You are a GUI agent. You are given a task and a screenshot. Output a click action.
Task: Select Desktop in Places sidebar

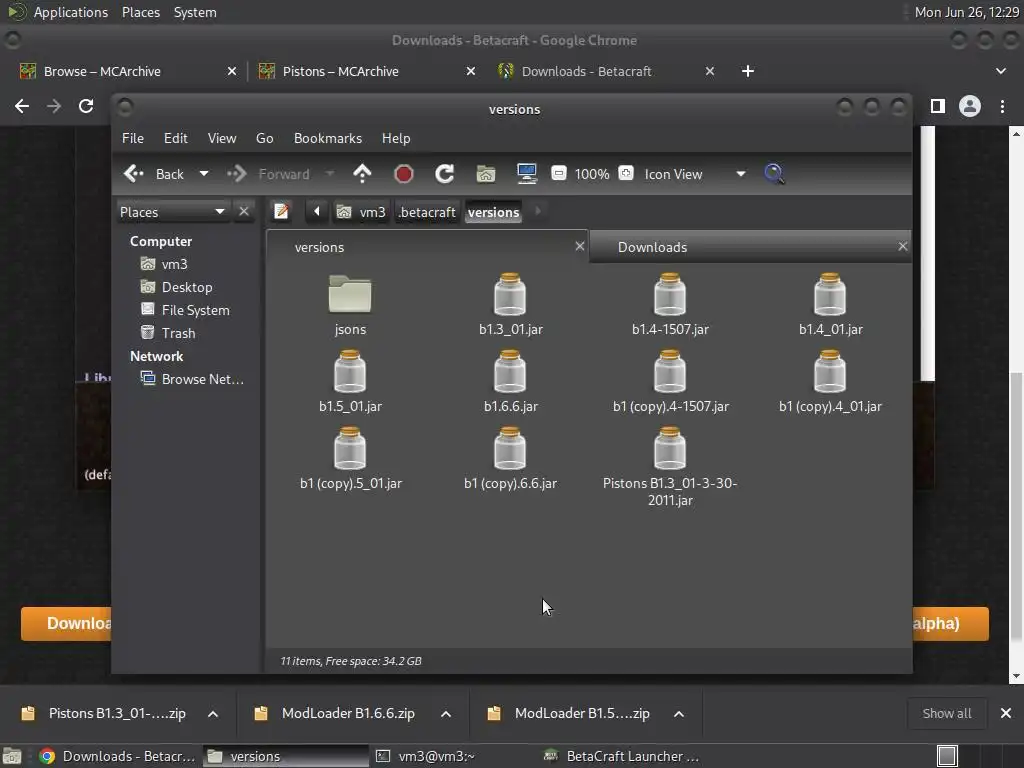187,287
